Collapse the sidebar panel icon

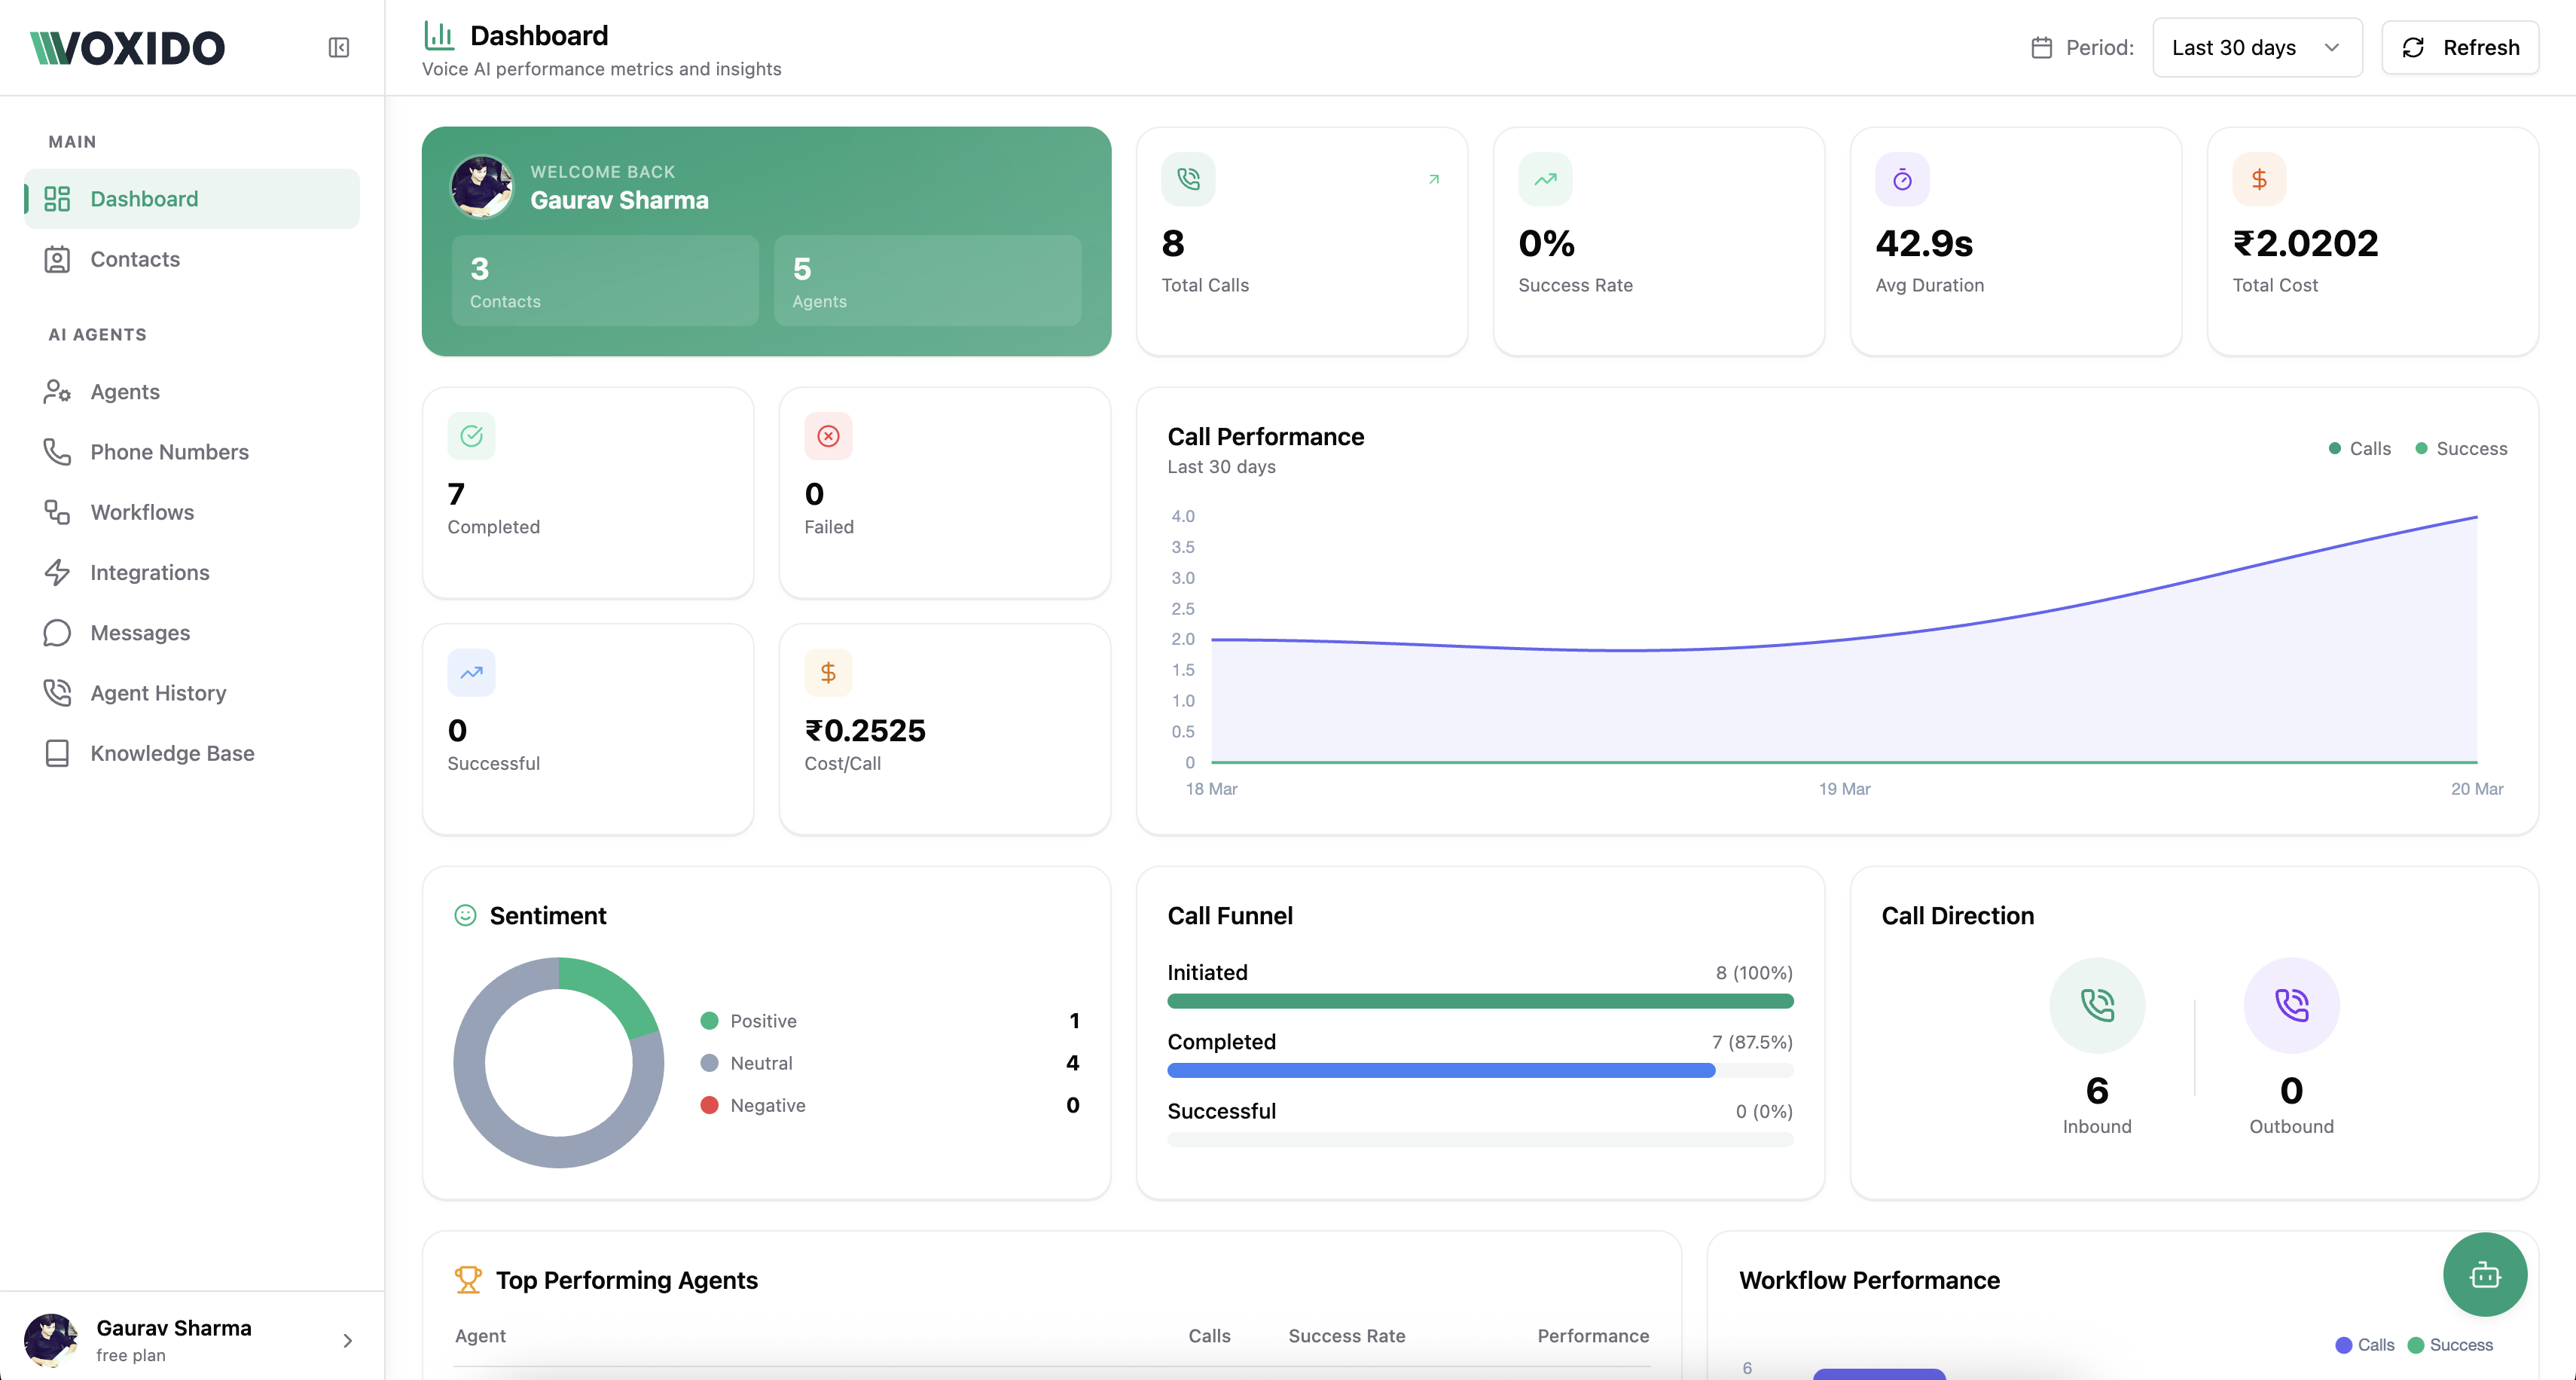339,48
